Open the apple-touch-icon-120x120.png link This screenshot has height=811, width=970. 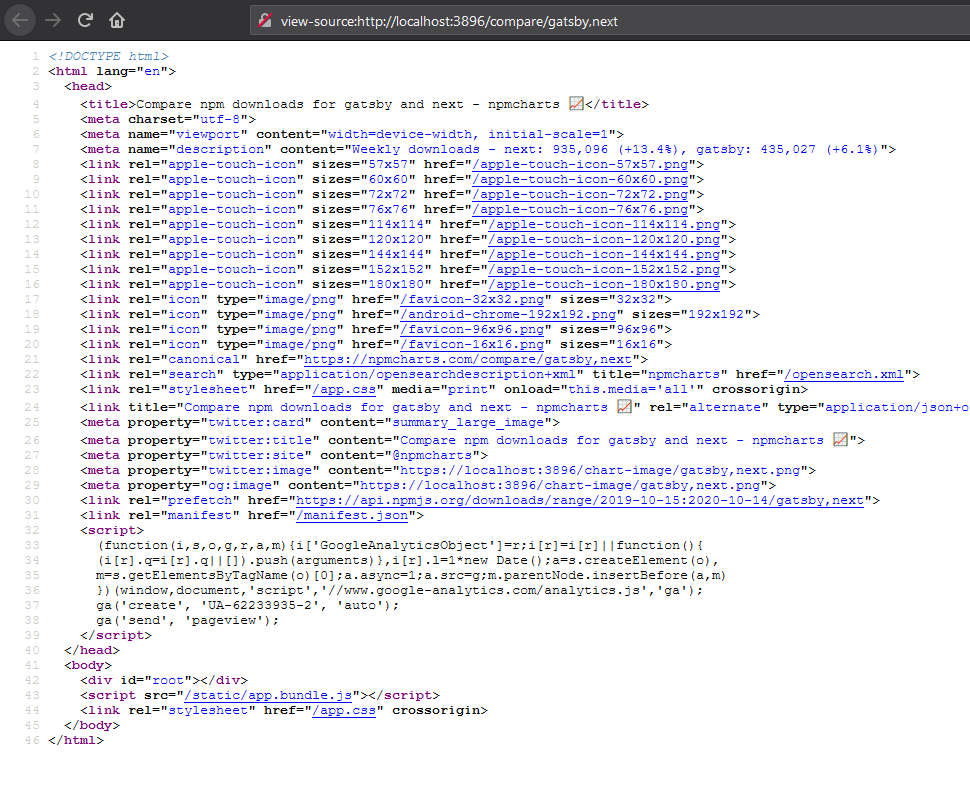coord(604,239)
